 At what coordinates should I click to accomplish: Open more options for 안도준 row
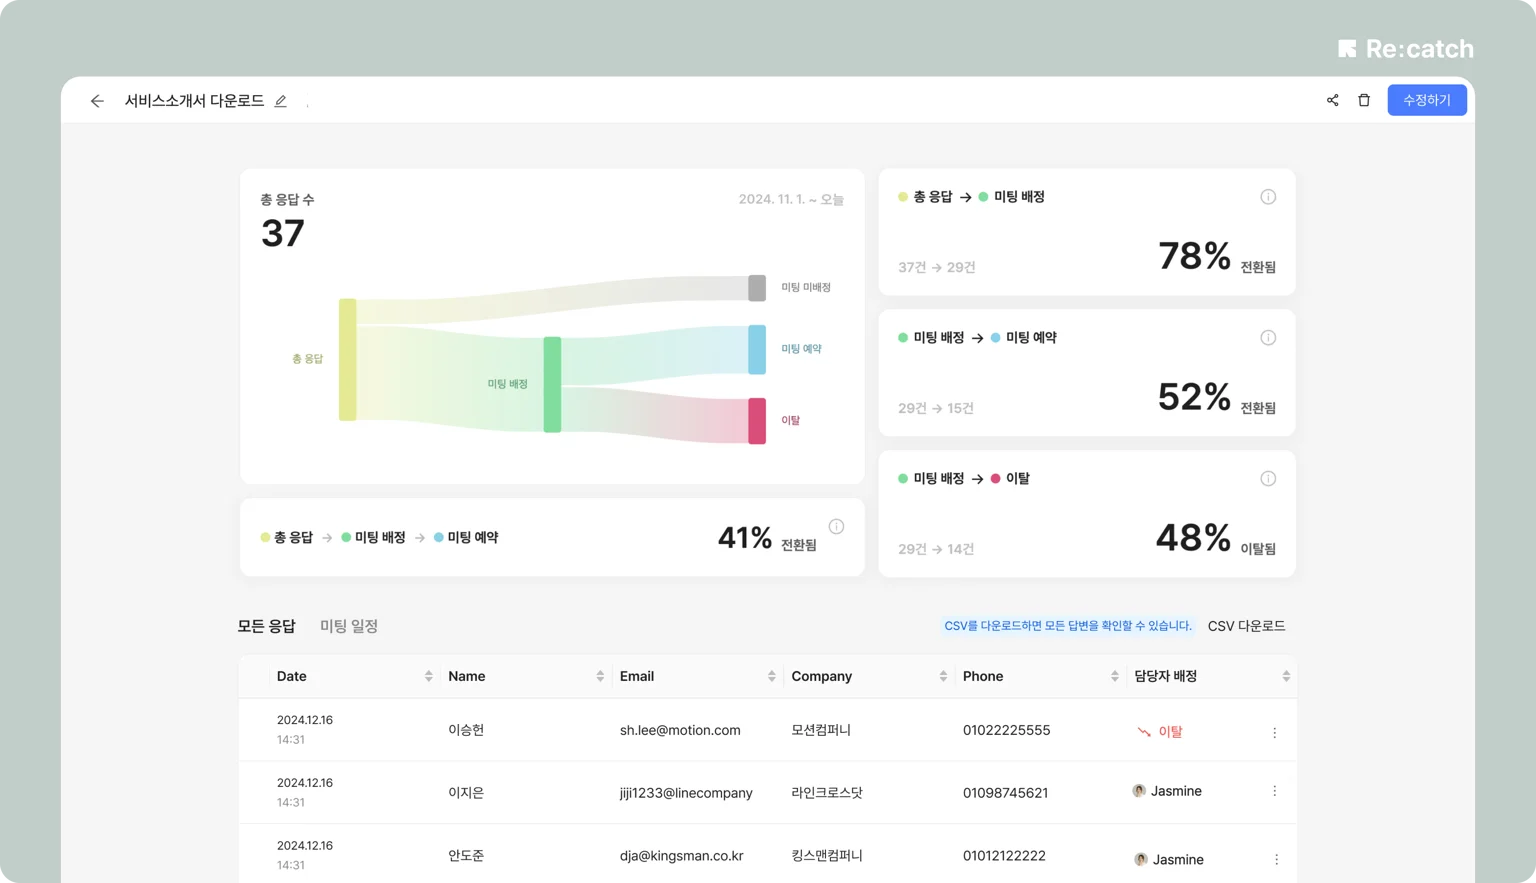coord(1276,860)
